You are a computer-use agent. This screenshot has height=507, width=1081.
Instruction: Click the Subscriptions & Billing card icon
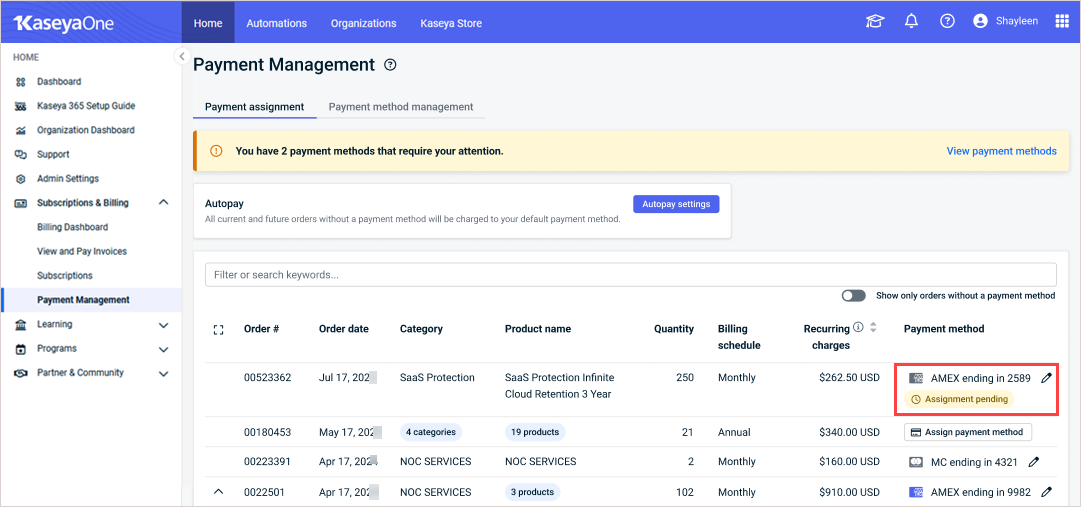21,203
